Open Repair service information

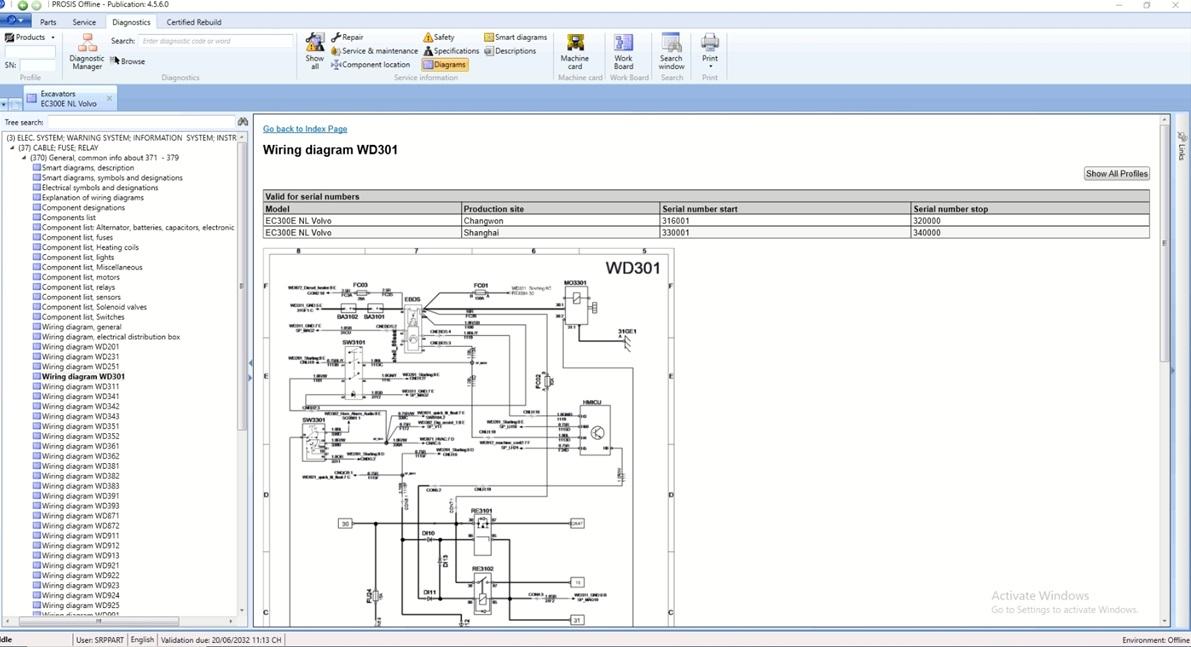click(347, 37)
